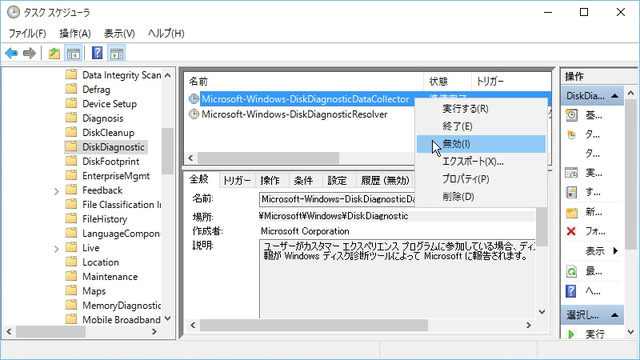The width and height of the screenshot is (640, 360).
Task: Select the Location folder
Action: pos(100,262)
